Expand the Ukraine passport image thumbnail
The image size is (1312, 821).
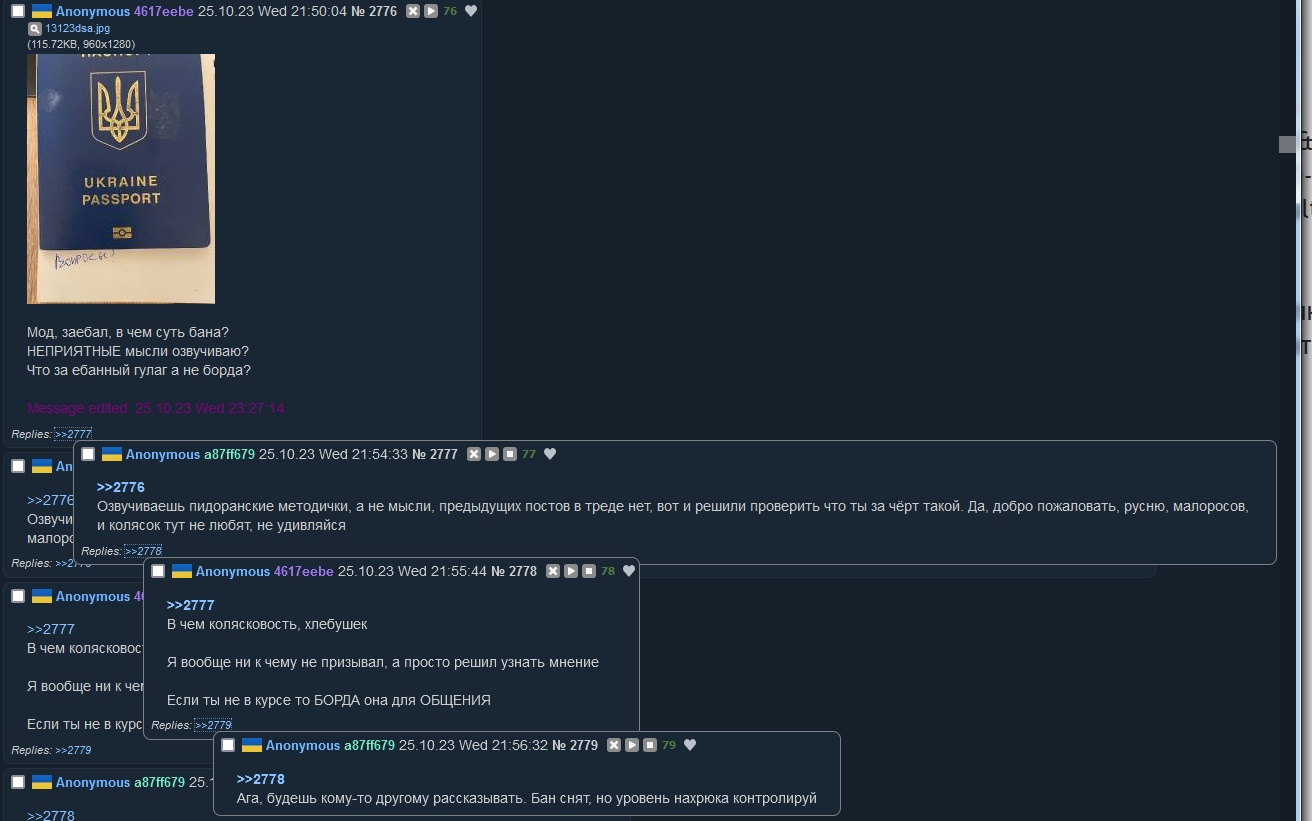tap(121, 178)
